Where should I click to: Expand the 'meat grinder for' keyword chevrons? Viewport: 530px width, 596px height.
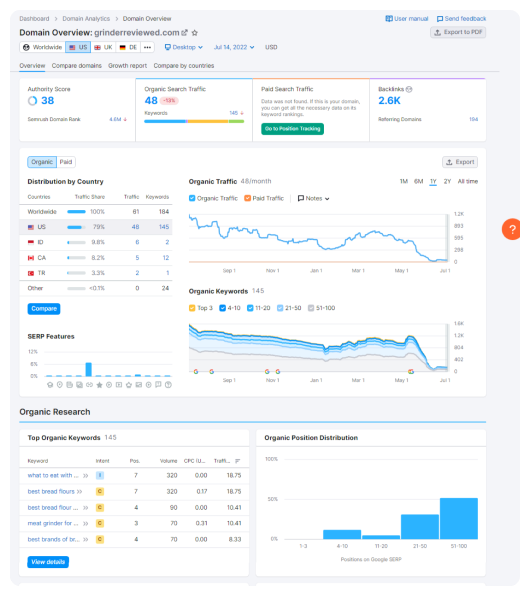86,524
